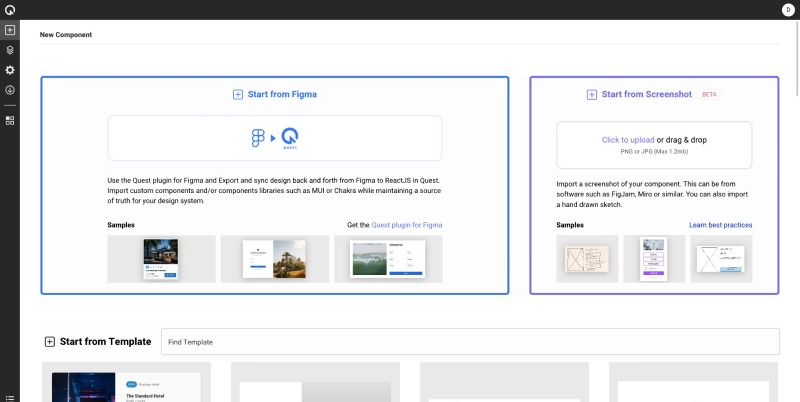This screenshot has height=402, width=800.
Task: Focus the Find Template search field
Action: pos(470,342)
